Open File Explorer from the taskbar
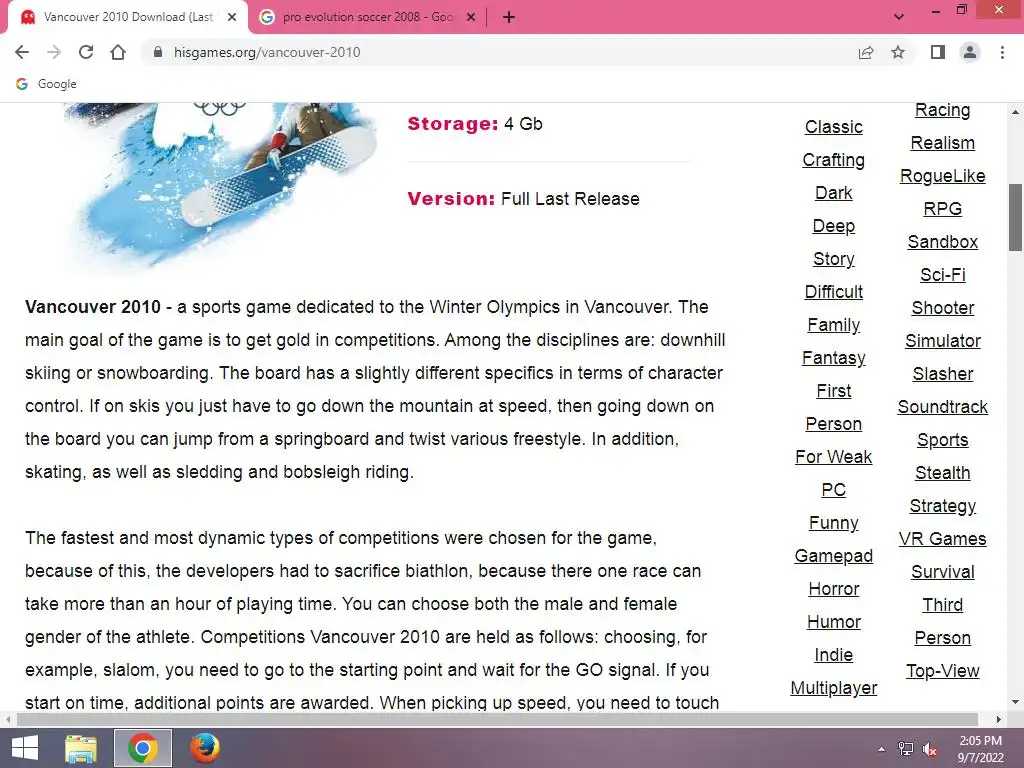 (81, 748)
